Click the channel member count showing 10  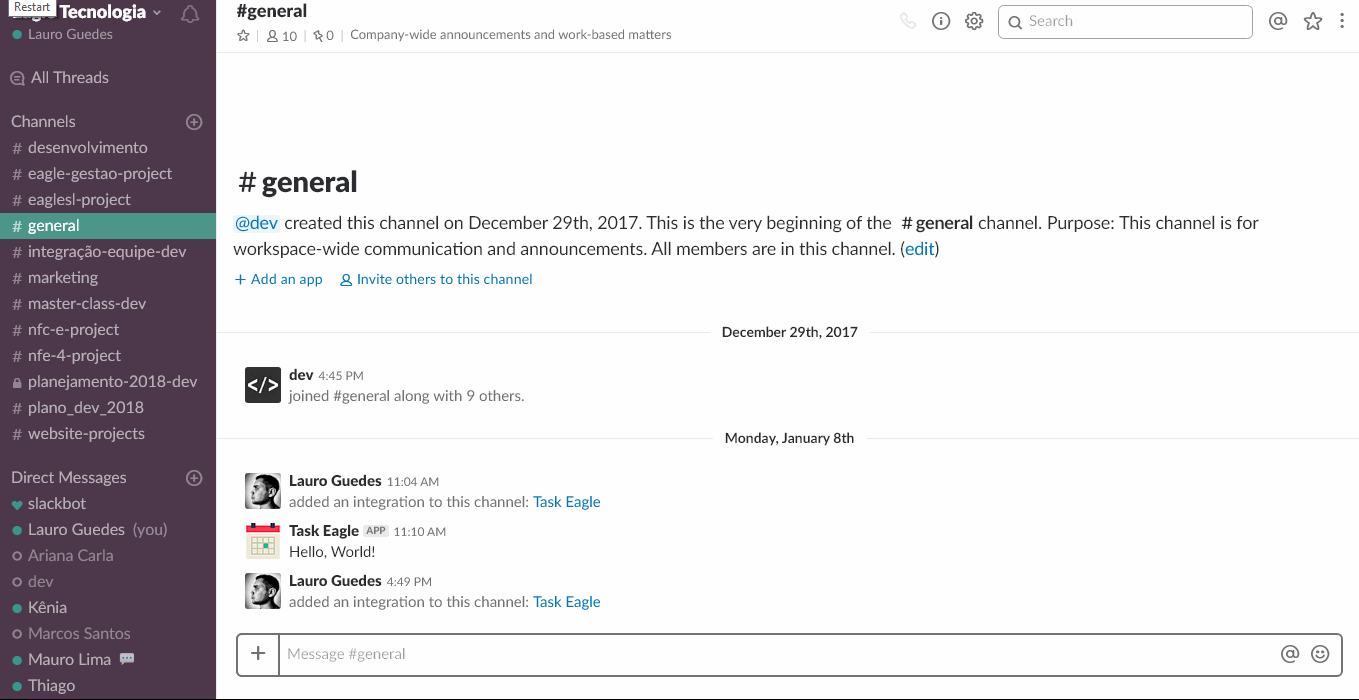[x=279, y=34]
